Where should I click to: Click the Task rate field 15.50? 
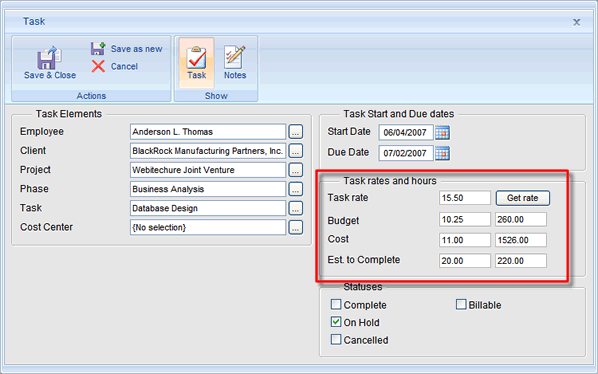tap(465, 198)
